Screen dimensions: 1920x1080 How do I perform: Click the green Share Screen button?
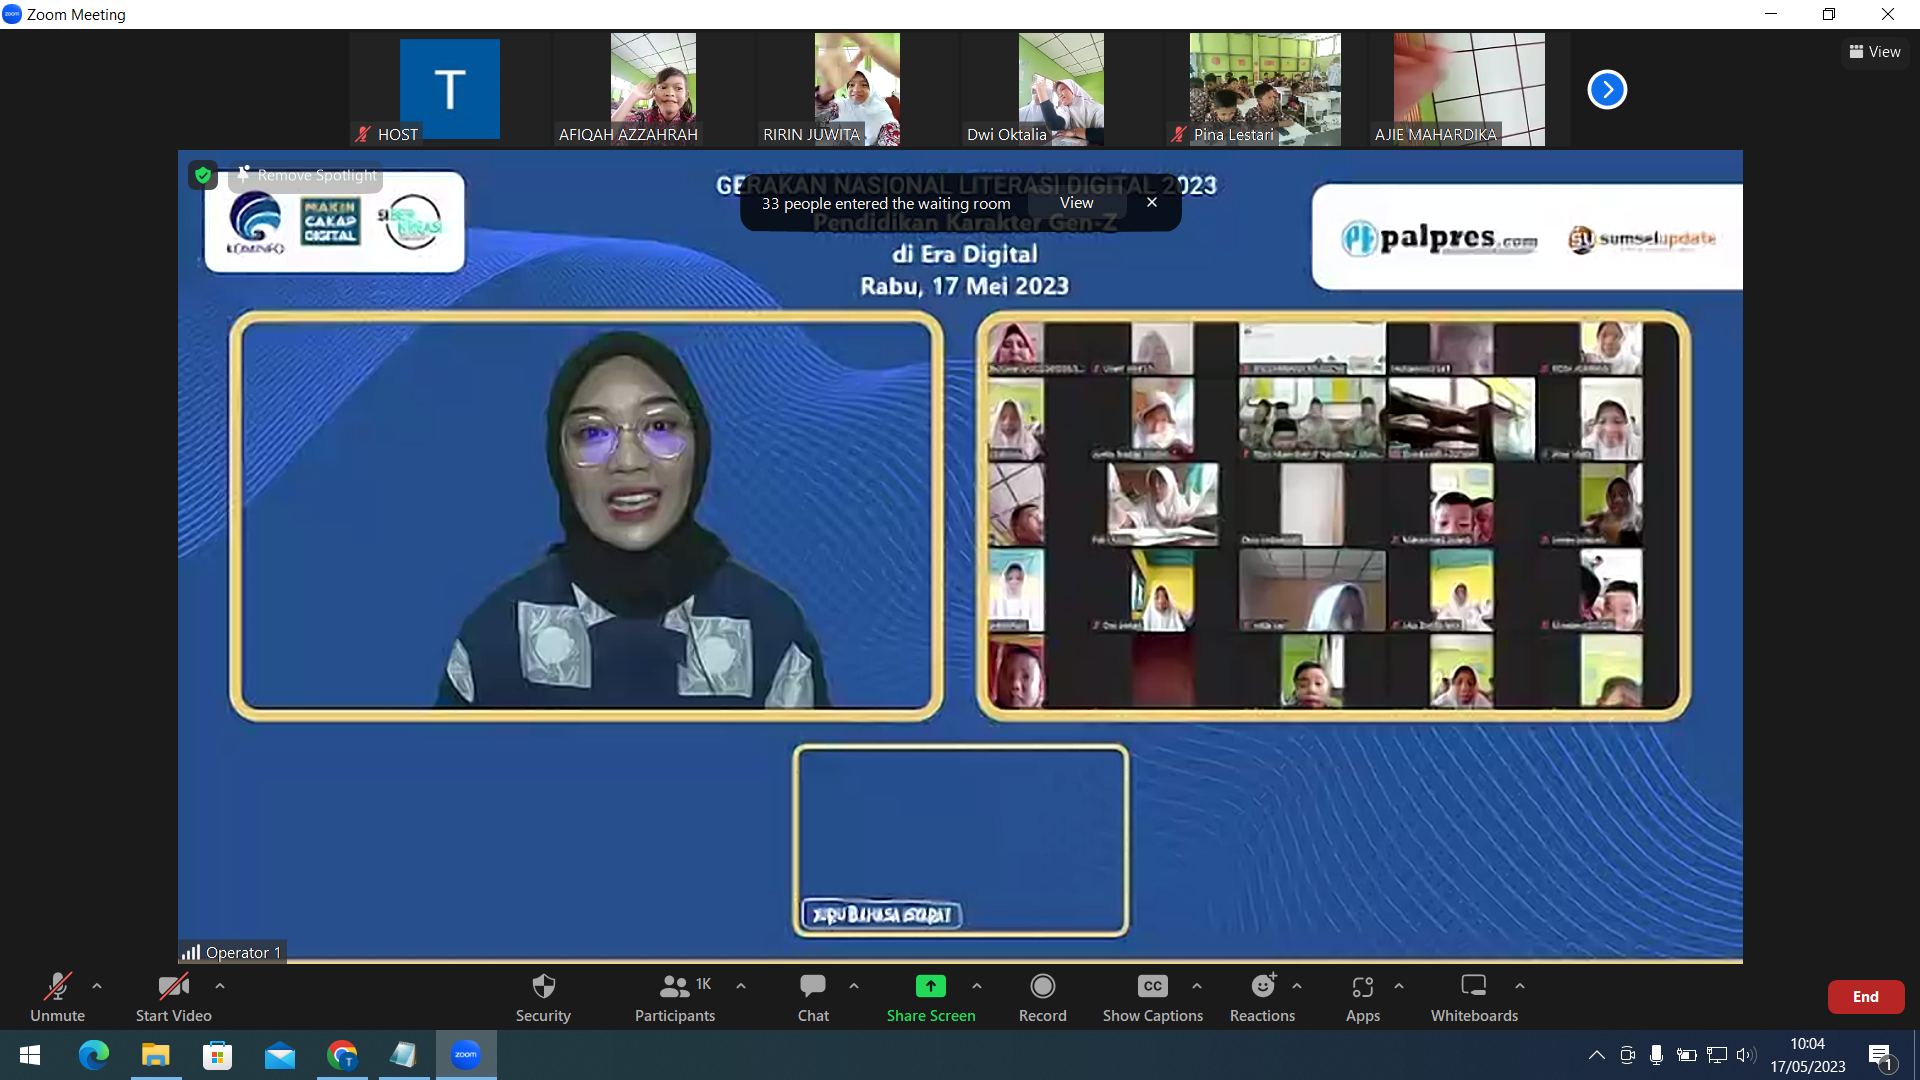[930, 997]
